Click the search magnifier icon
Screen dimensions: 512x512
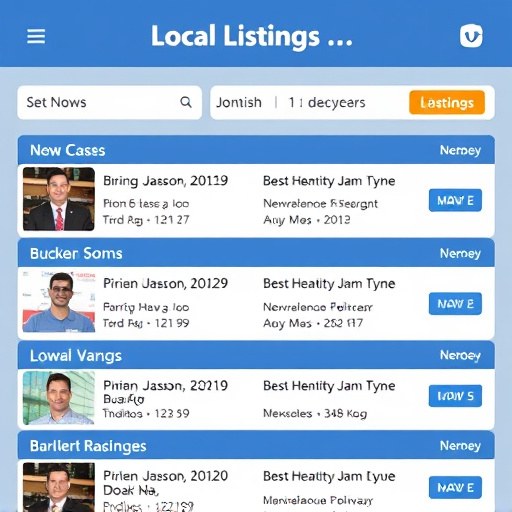[186, 102]
